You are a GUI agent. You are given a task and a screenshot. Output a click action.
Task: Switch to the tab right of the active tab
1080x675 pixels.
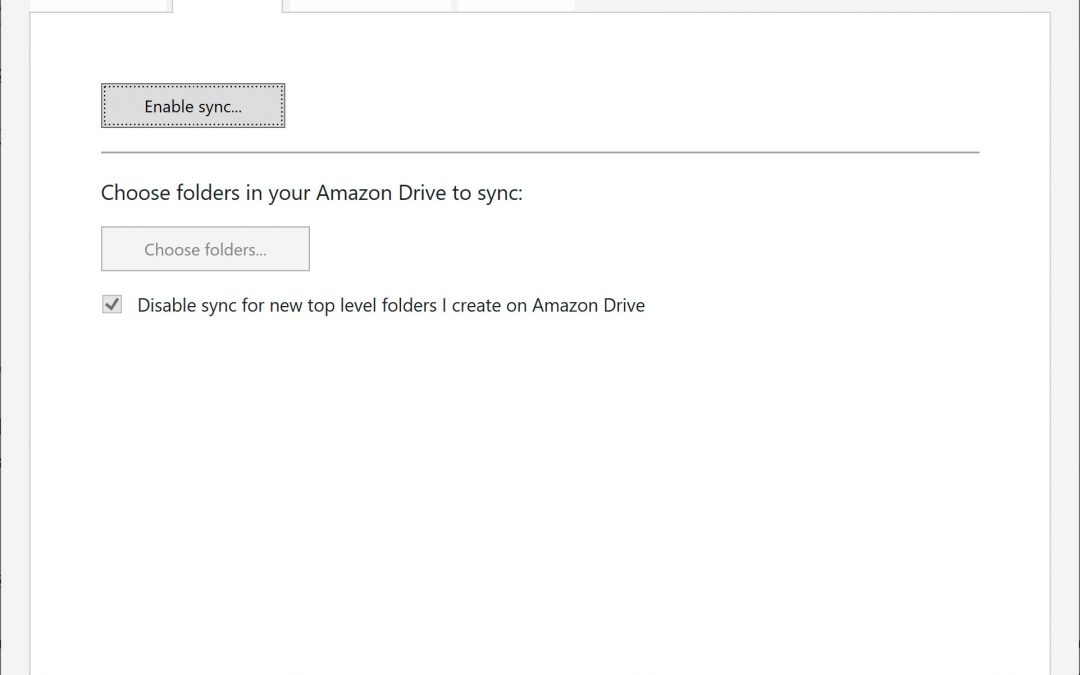[369, 5]
